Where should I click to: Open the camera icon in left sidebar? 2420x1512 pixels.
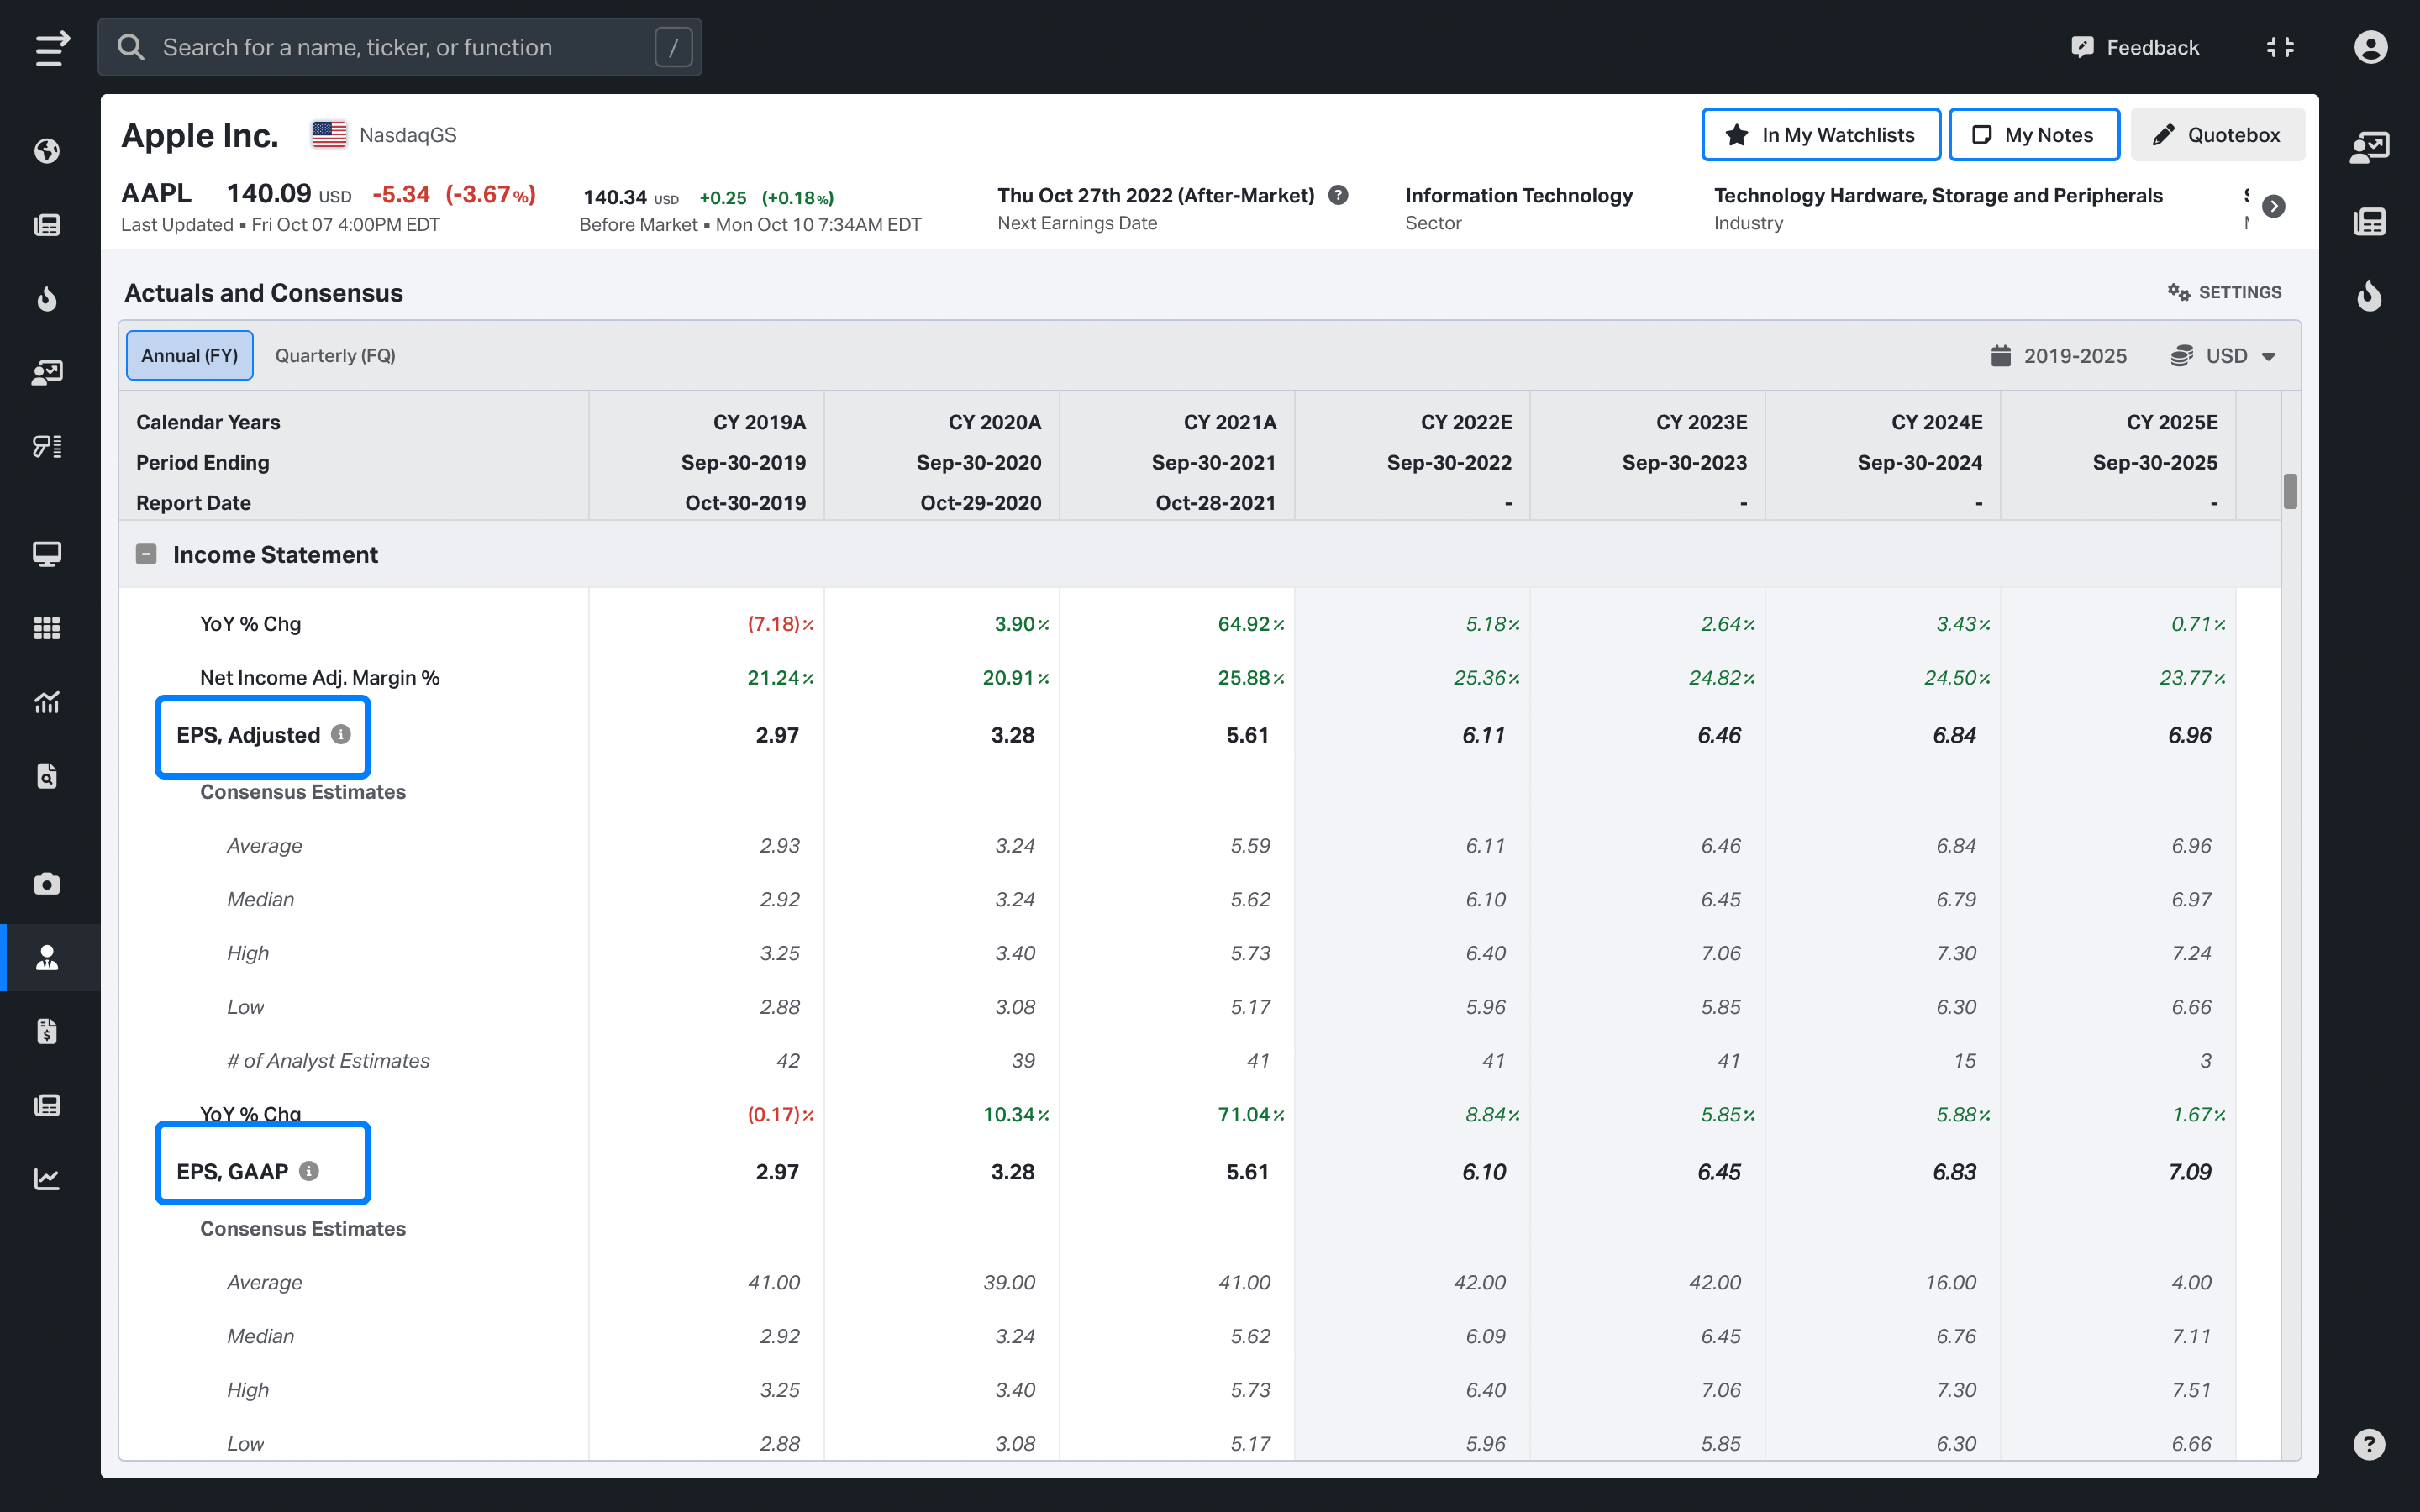pyautogui.click(x=47, y=884)
